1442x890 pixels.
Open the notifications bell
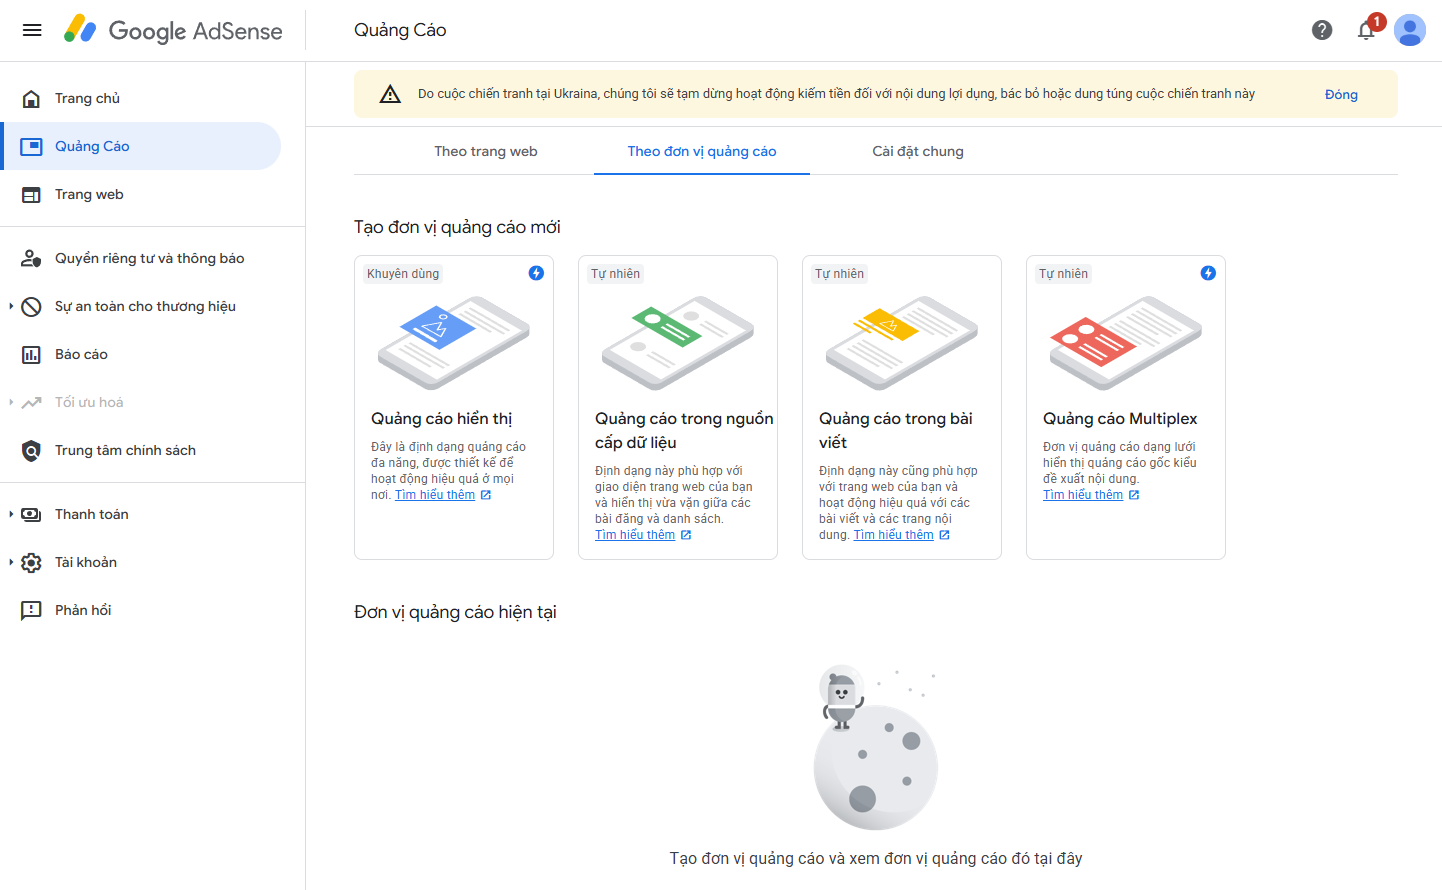pyautogui.click(x=1366, y=30)
